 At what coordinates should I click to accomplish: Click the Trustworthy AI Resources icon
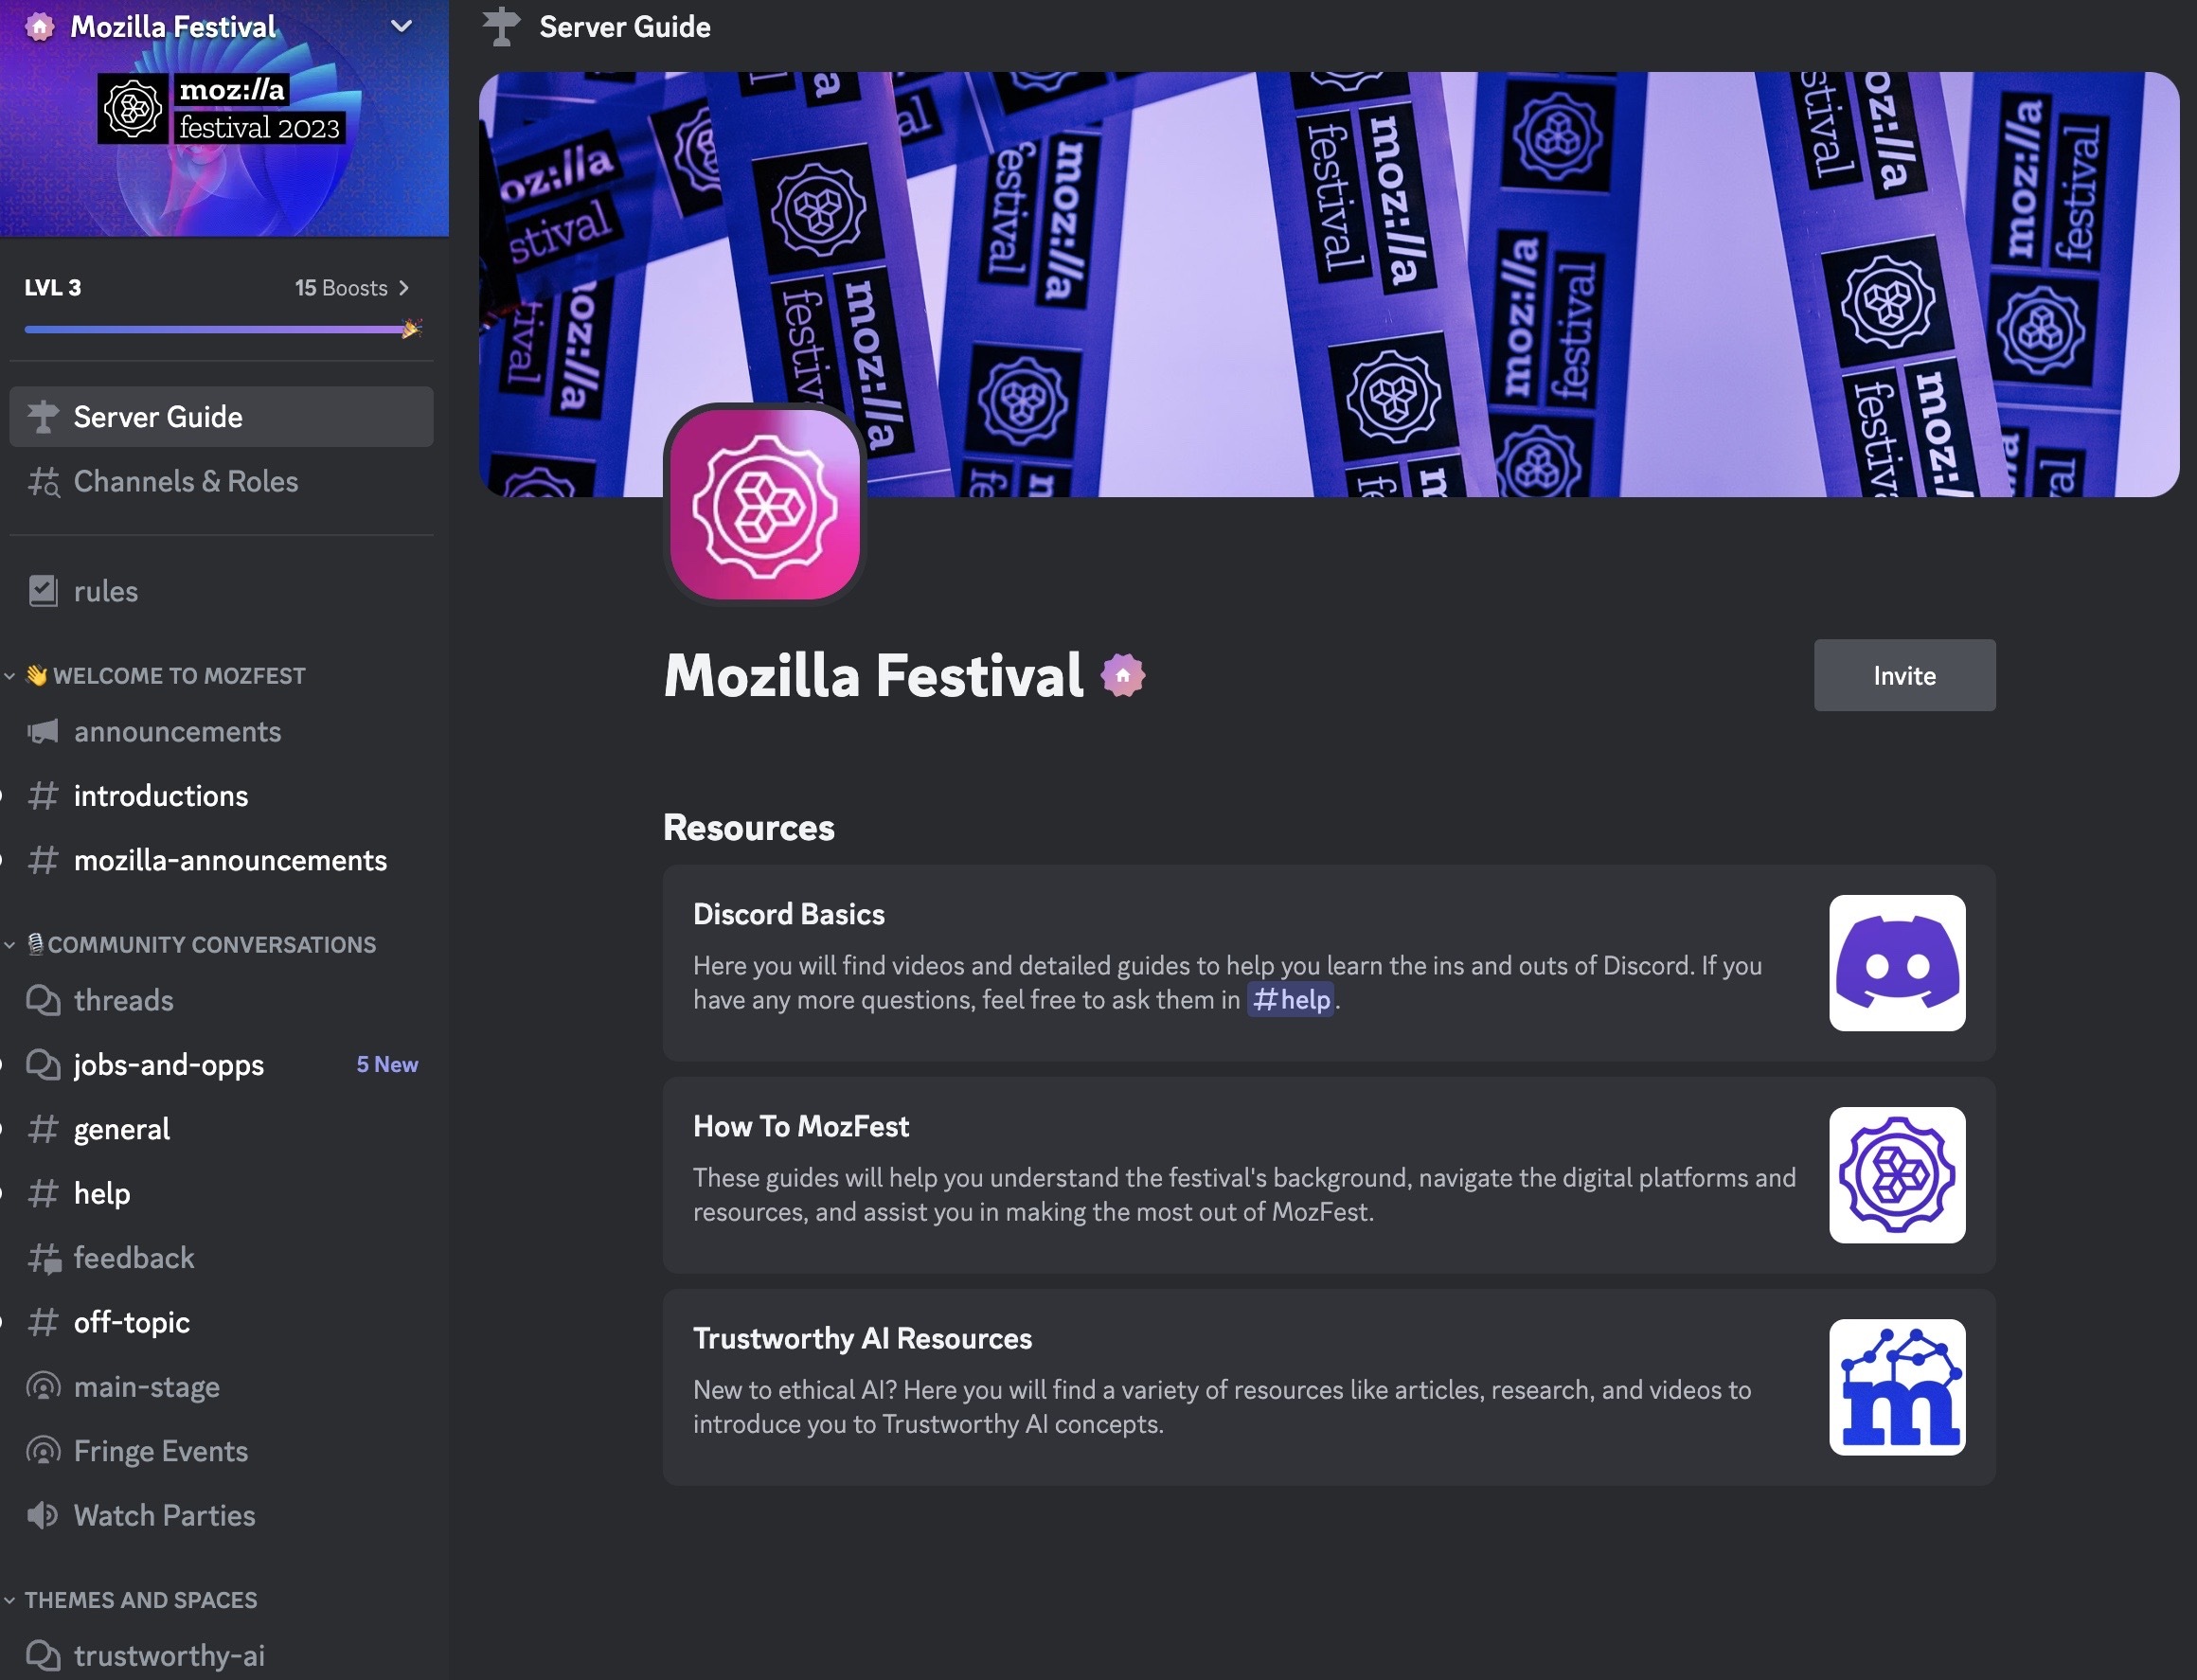(1897, 1387)
